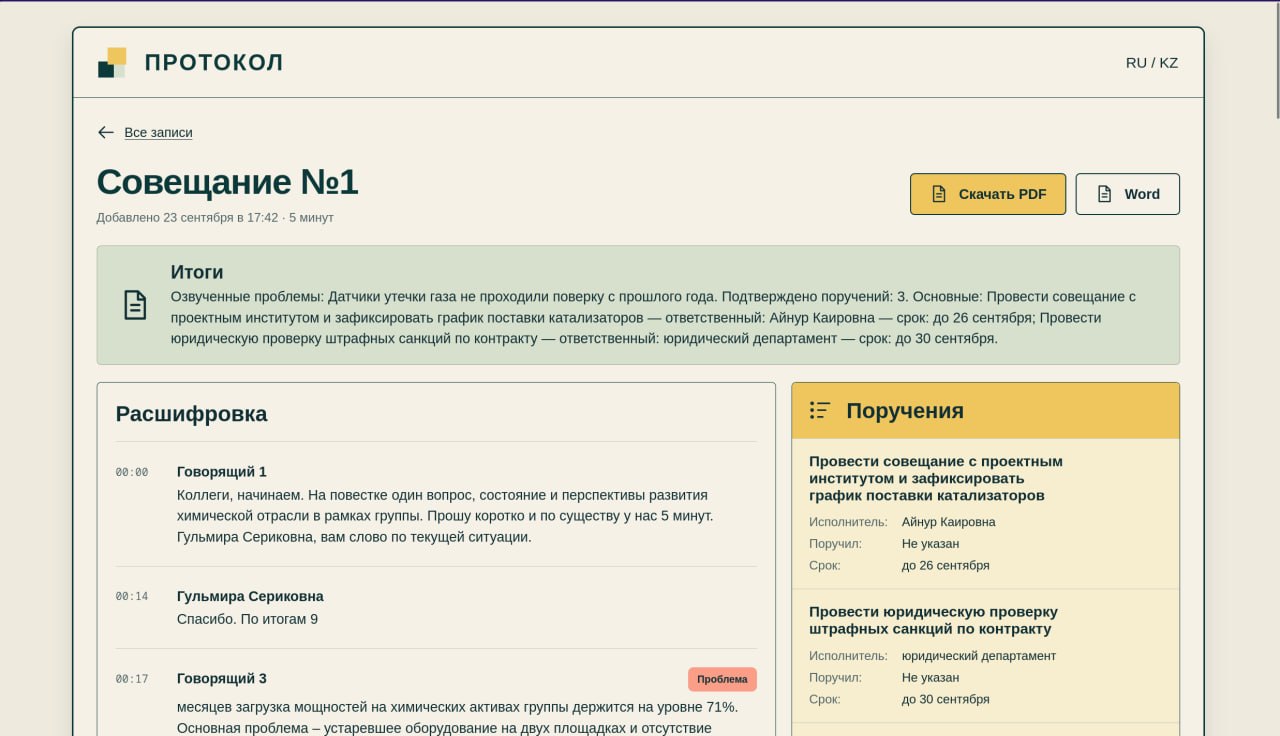The width and height of the screenshot is (1280, 736).
Task: Export the meeting to Word
Action: [1128, 194]
